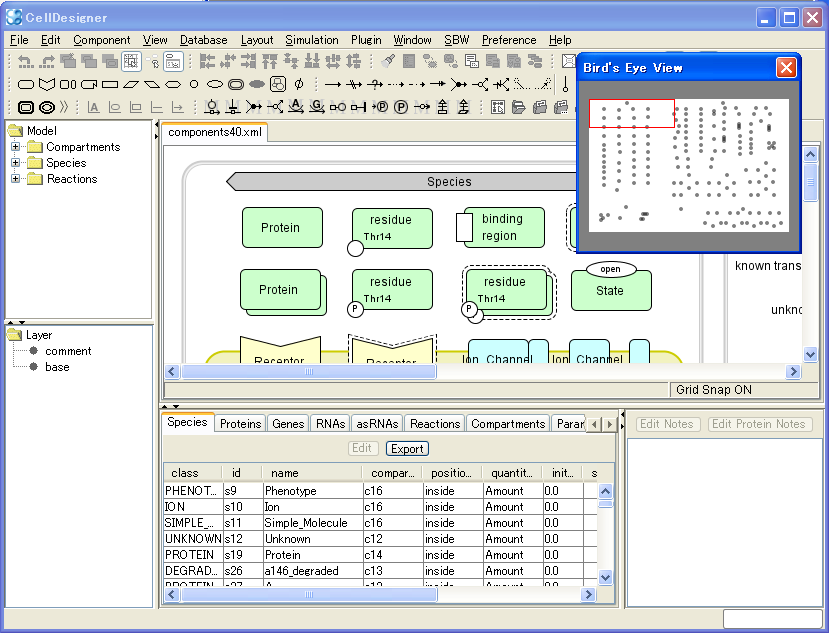Viewport: 829px width, 633px height.
Task: Select the Receptor shape tool
Action: pos(47,84)
